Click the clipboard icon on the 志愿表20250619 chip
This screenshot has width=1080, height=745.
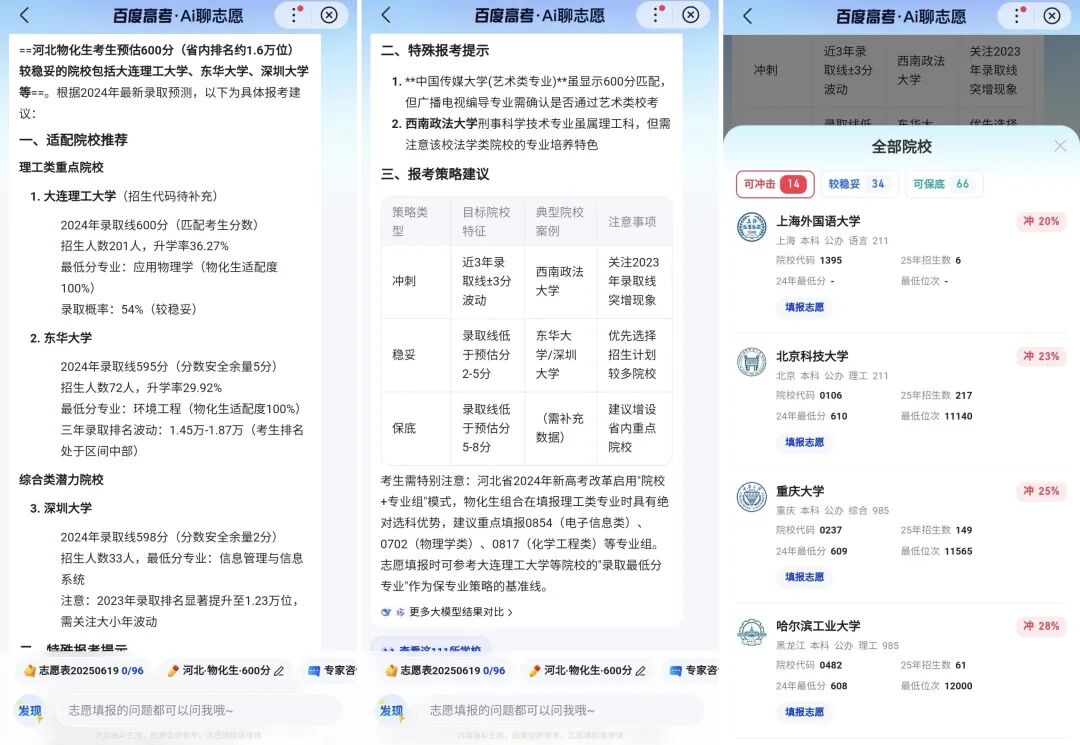coord(28,672)
